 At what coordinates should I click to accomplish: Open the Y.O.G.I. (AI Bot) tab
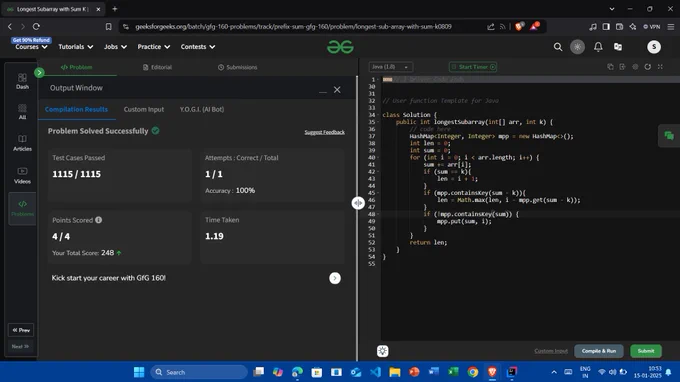[202, 109]
